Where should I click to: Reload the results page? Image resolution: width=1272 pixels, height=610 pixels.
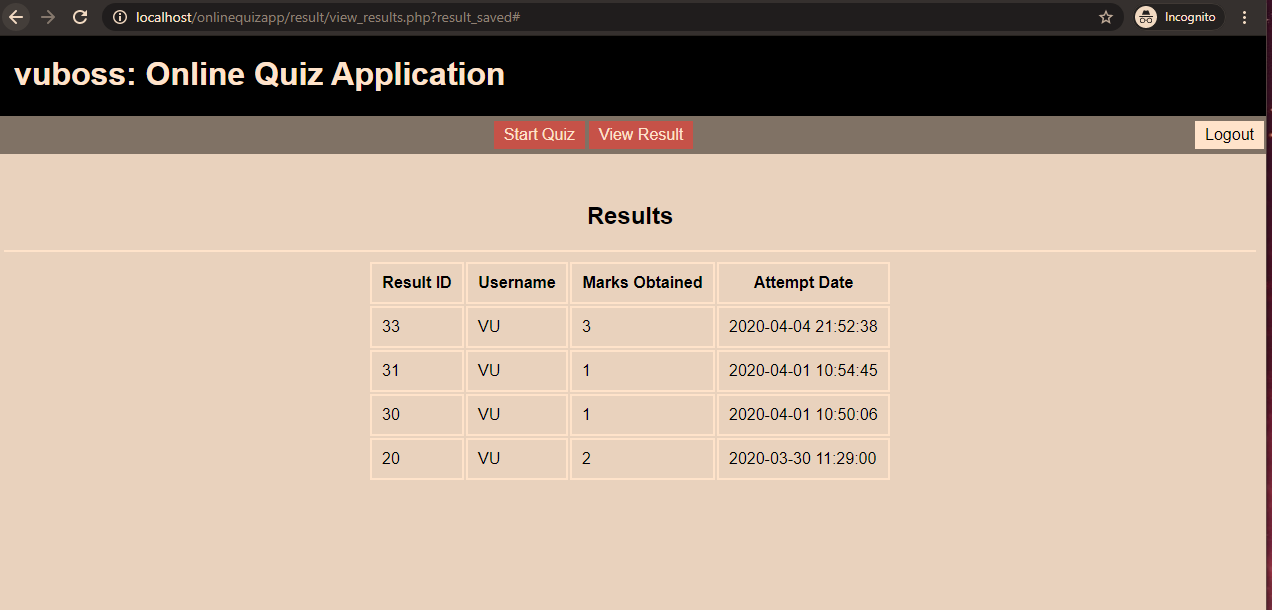coord(80,16)
